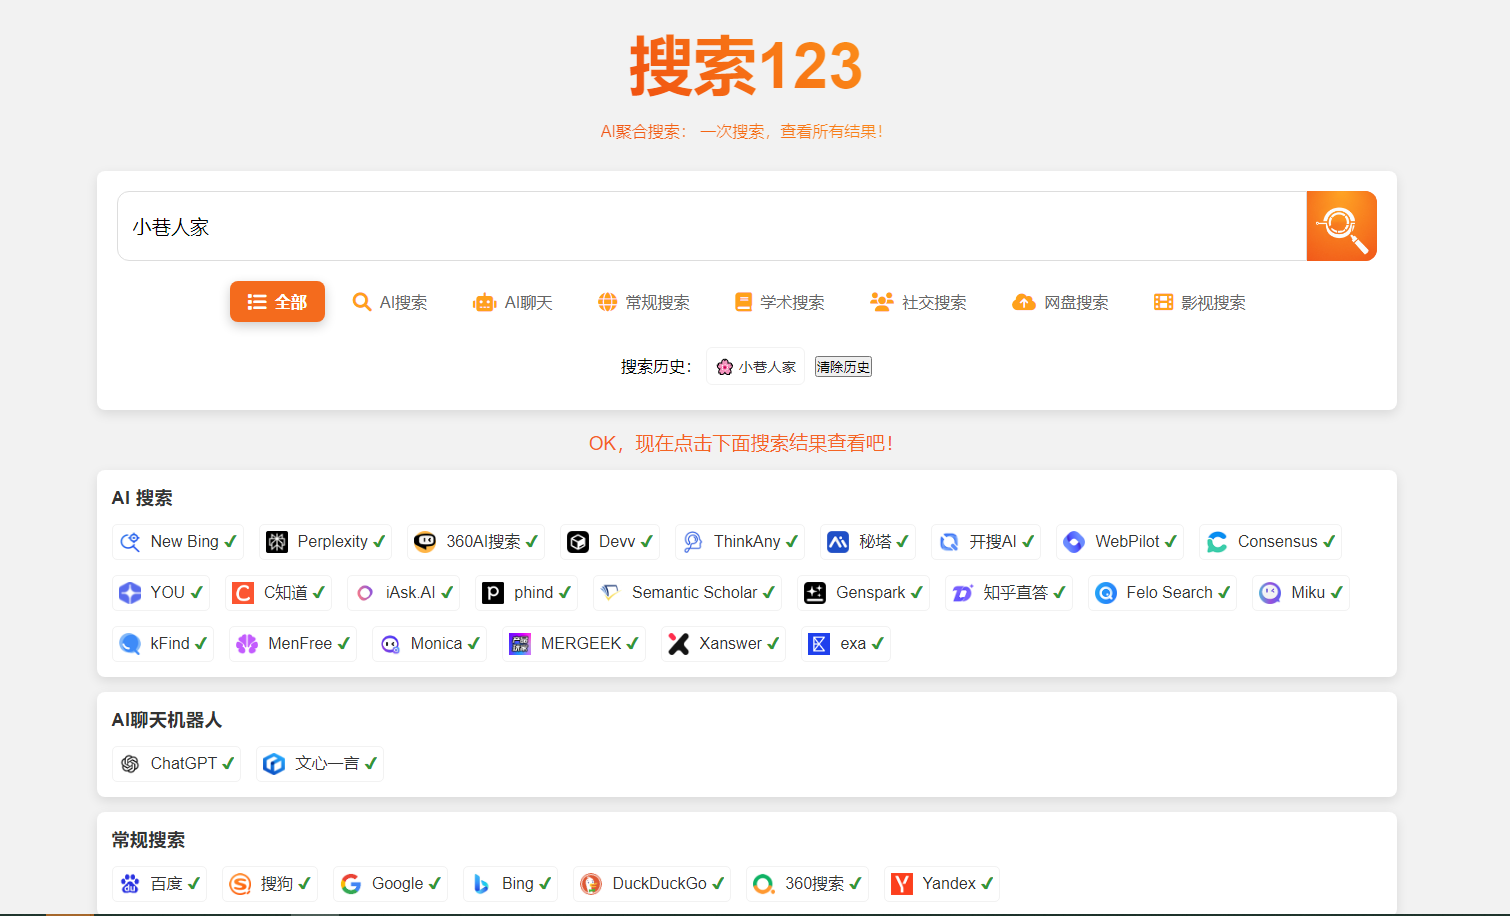Click the 百度 paw icon
Screen dimensions: 1510x916
coord(130,884)
